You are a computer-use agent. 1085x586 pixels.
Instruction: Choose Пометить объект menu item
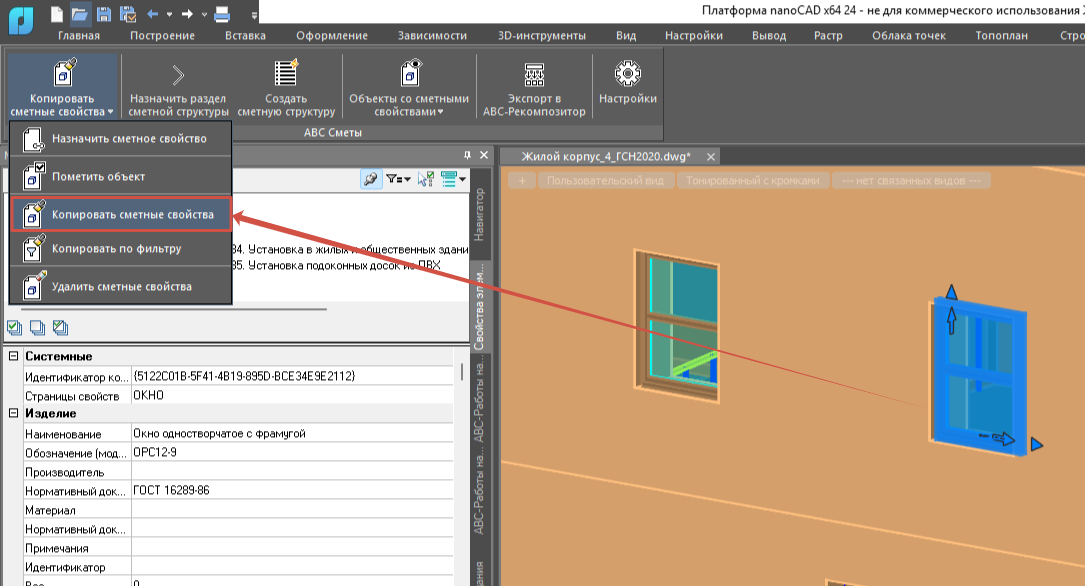pyautogui.click(x=120, y=176)
